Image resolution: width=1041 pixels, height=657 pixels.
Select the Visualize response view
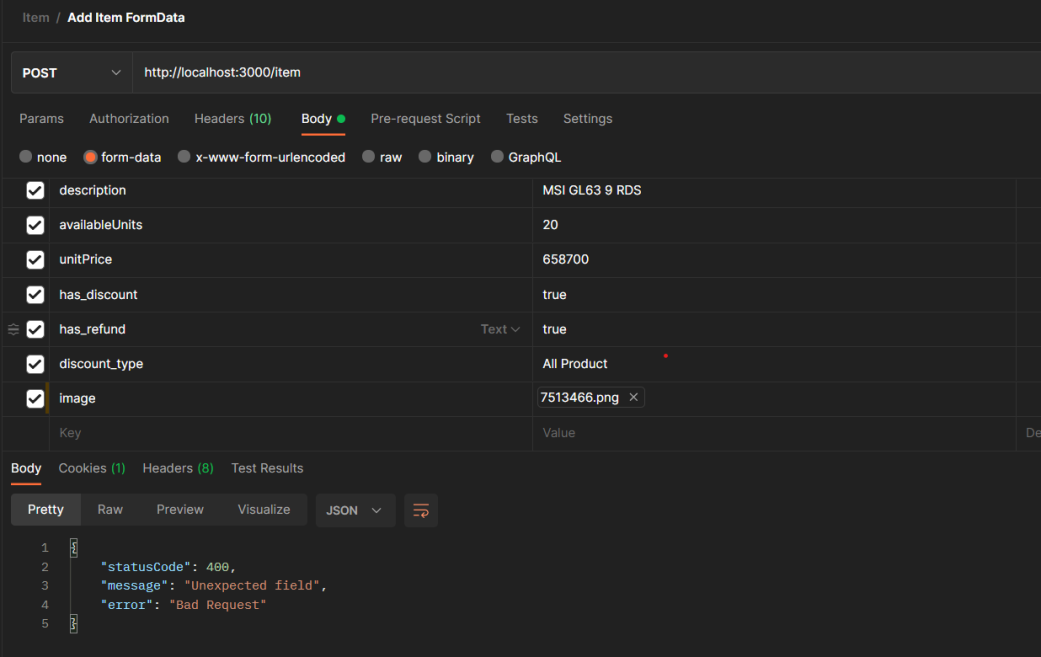point(264,510)
